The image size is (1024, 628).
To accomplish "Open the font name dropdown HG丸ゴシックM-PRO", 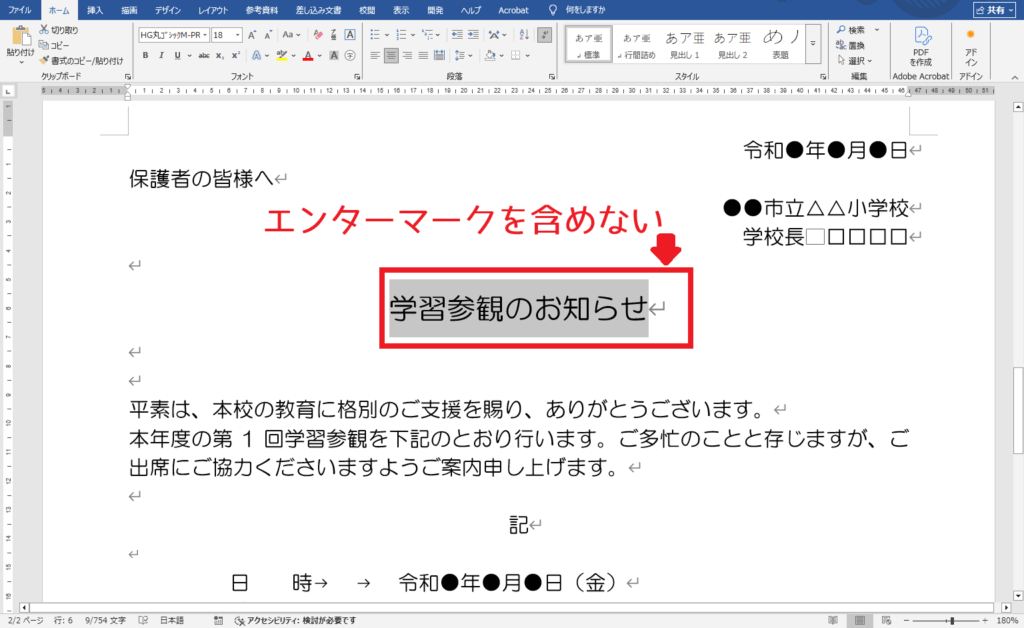I will click(x=173, y=35).
